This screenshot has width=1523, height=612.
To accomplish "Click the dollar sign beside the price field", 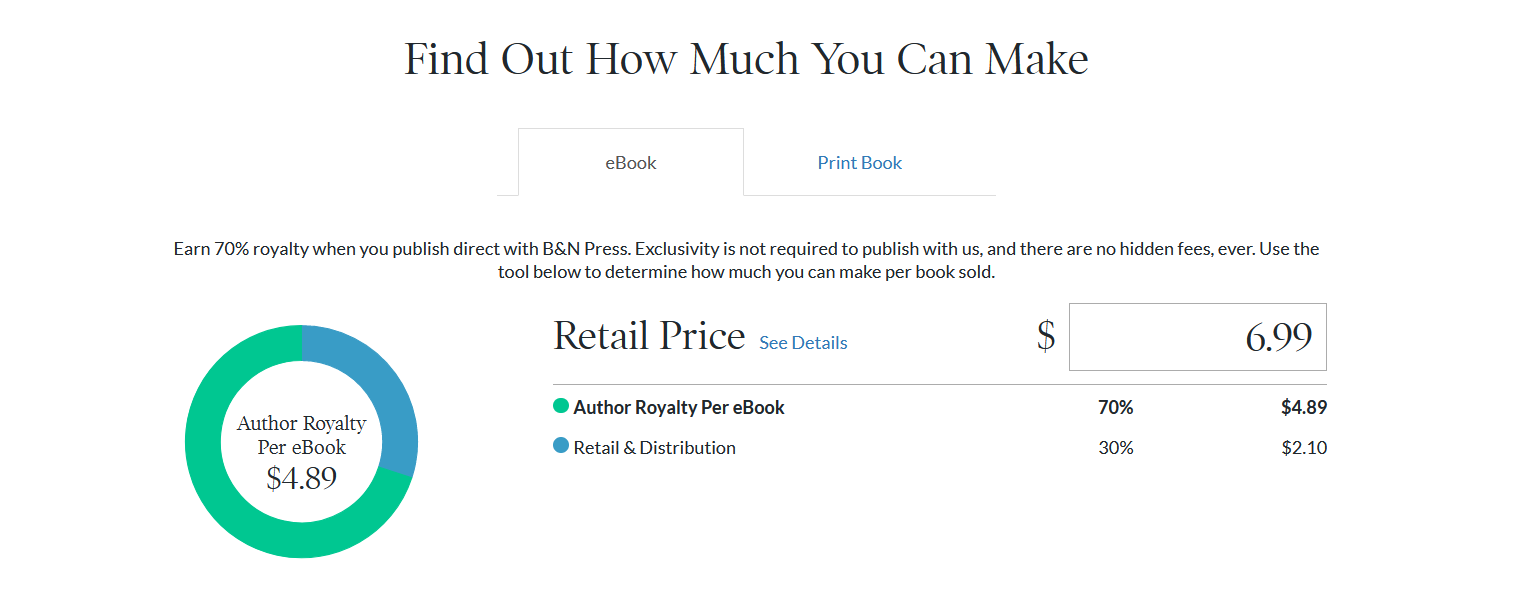I will click(1046, 338).
